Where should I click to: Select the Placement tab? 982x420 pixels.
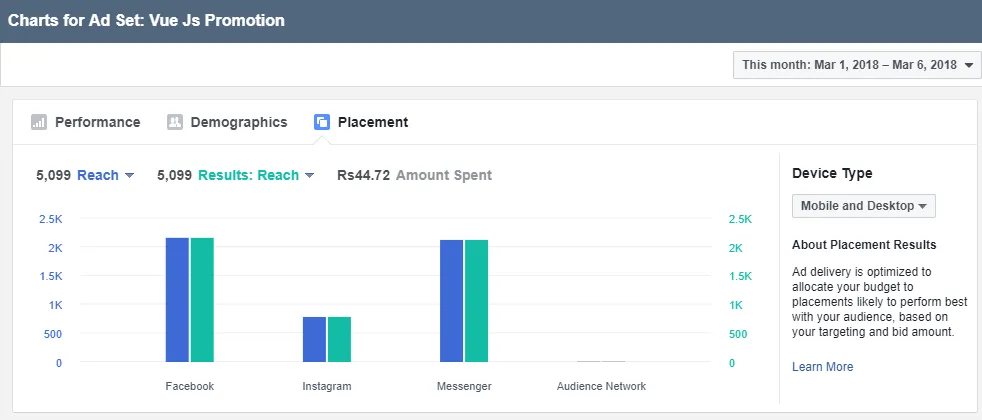pyautogui.click(x=361, y=122)
